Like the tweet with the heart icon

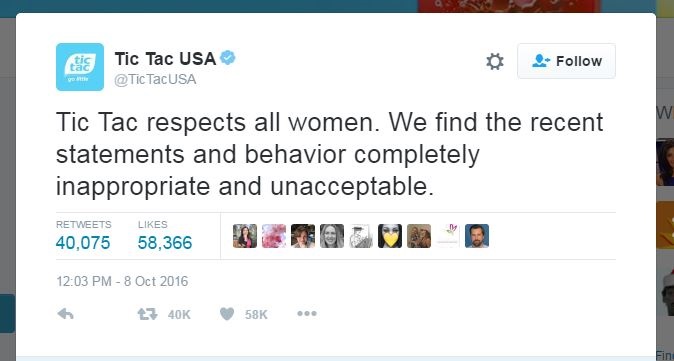point(227,315)
